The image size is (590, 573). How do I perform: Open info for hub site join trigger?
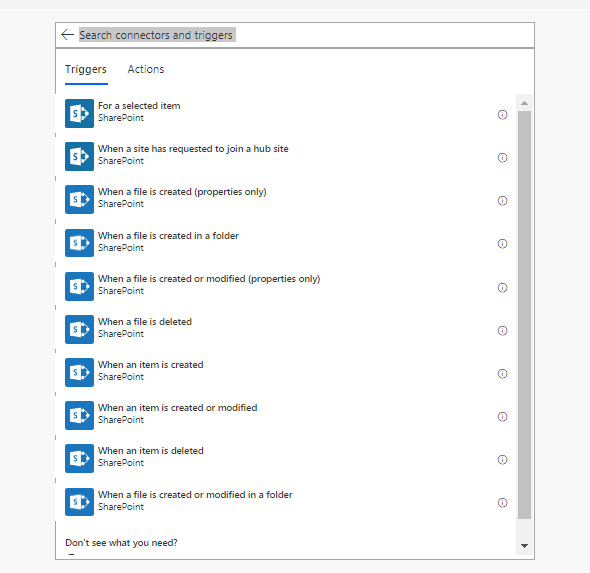tap(502, 158)
